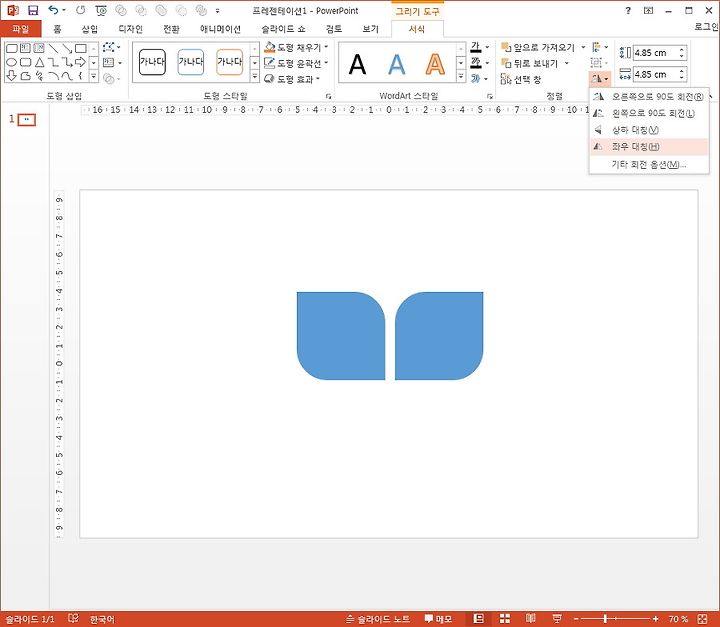Apply the blue outline 가나다 shape style
The image size is (720, 627).
191,62
